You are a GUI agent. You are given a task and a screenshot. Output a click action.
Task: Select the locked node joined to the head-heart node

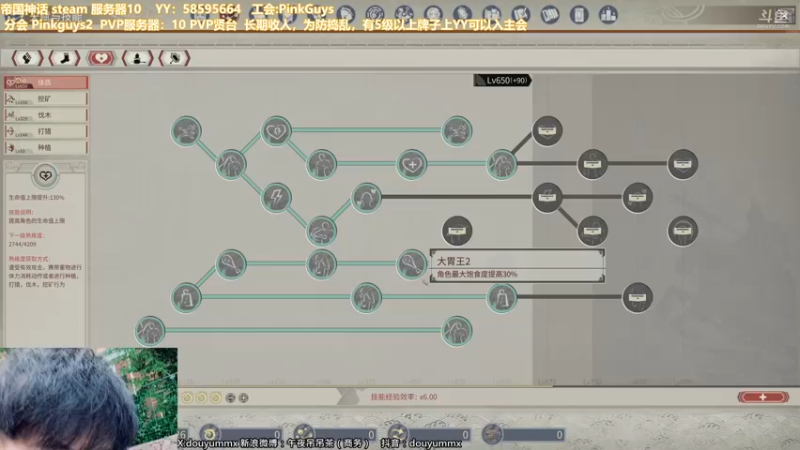[x=547, y=197]
